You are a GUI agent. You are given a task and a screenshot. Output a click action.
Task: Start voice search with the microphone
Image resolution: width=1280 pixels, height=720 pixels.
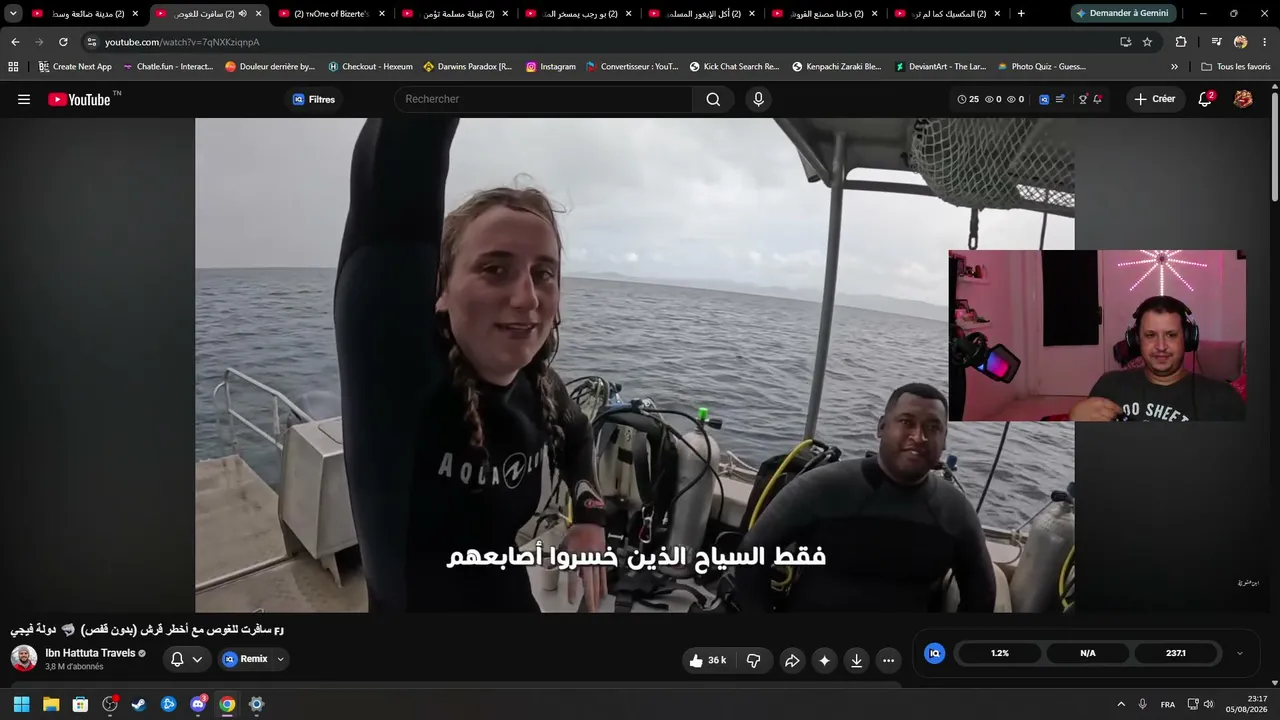coord(758,99)
